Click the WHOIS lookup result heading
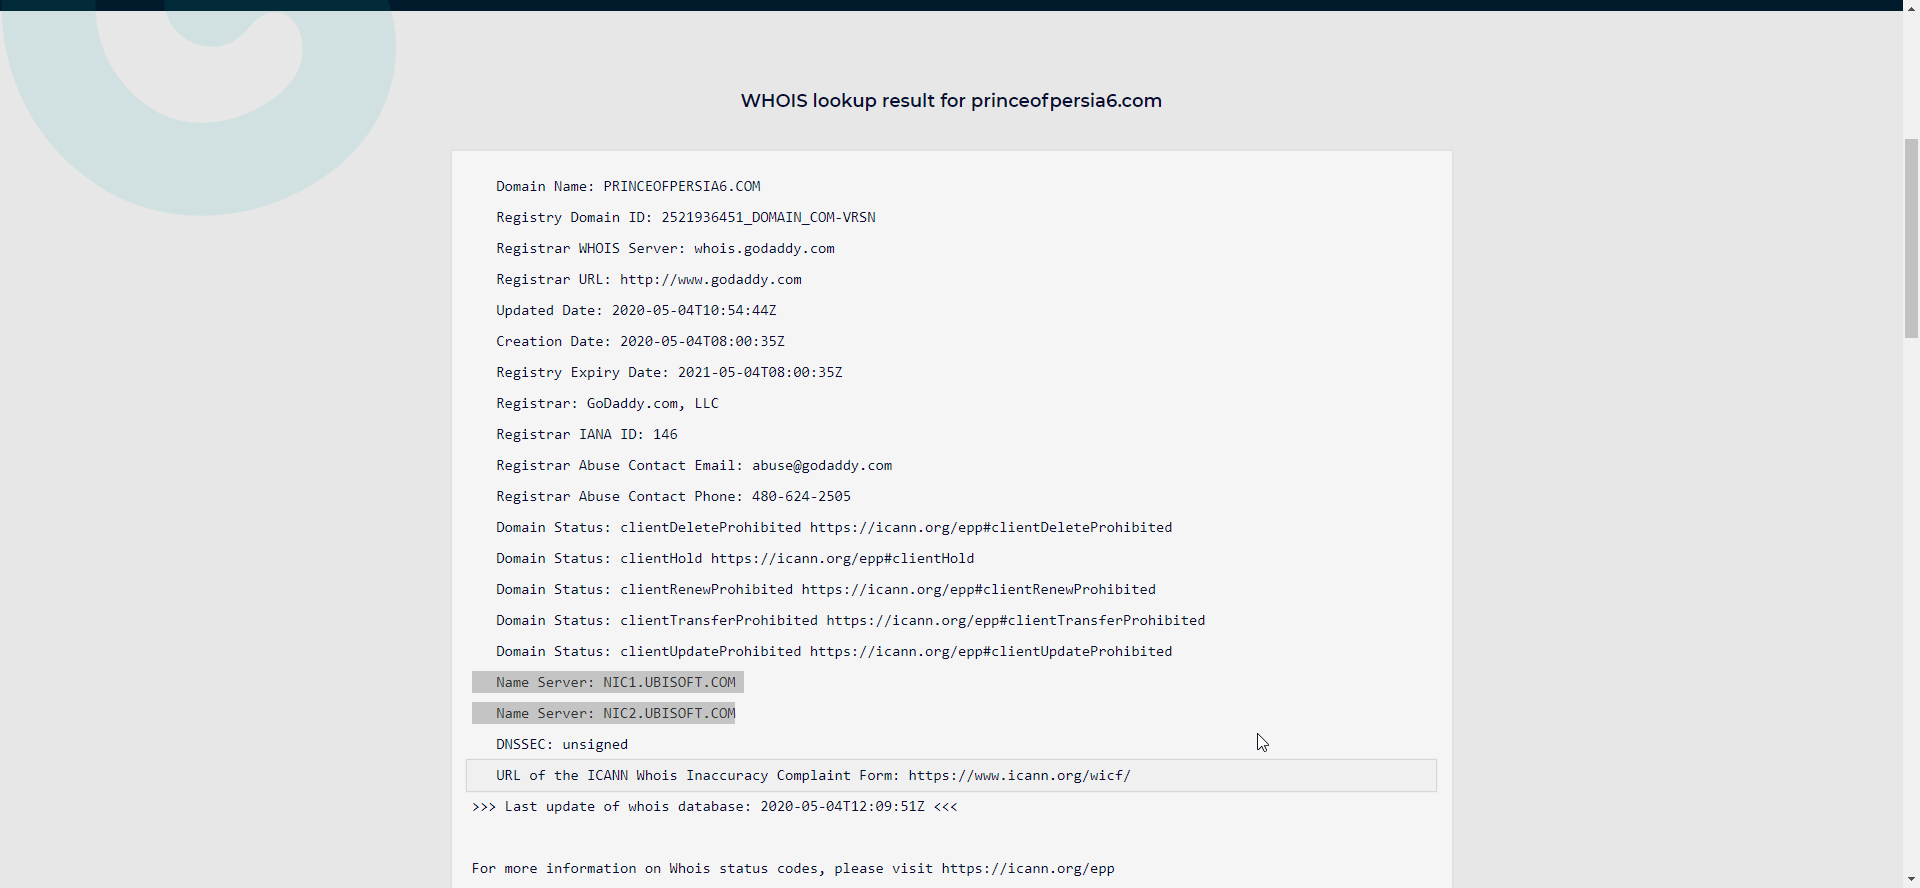Image resolution: width=1920 pixels, height=888 pixels. pos(950,101)
